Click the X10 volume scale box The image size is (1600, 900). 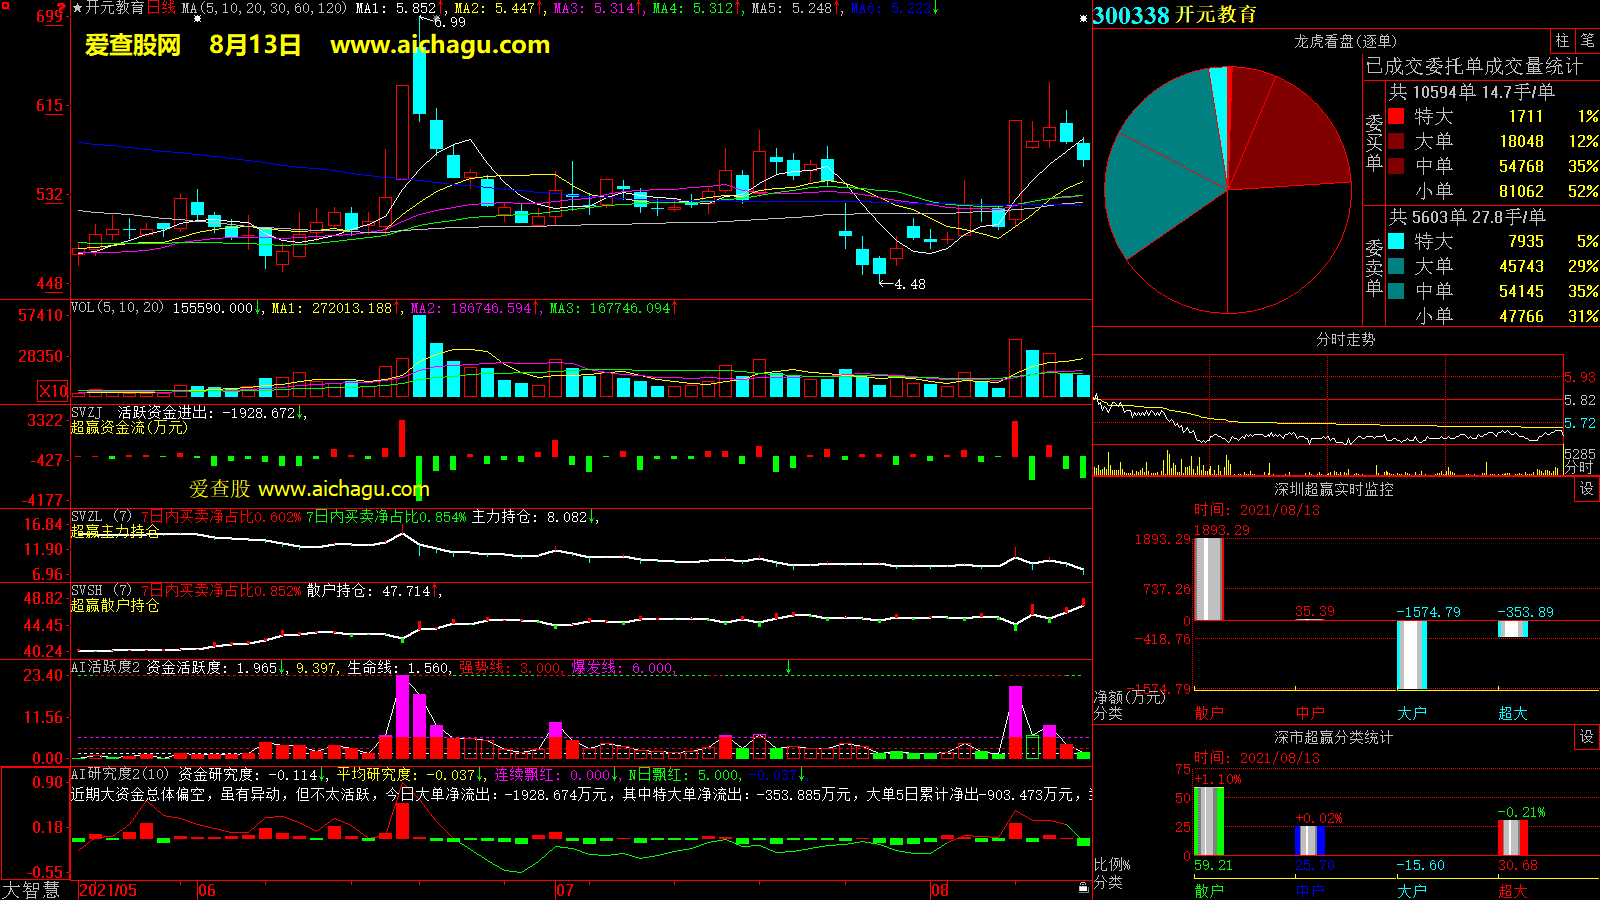click(x=53, y=391)
